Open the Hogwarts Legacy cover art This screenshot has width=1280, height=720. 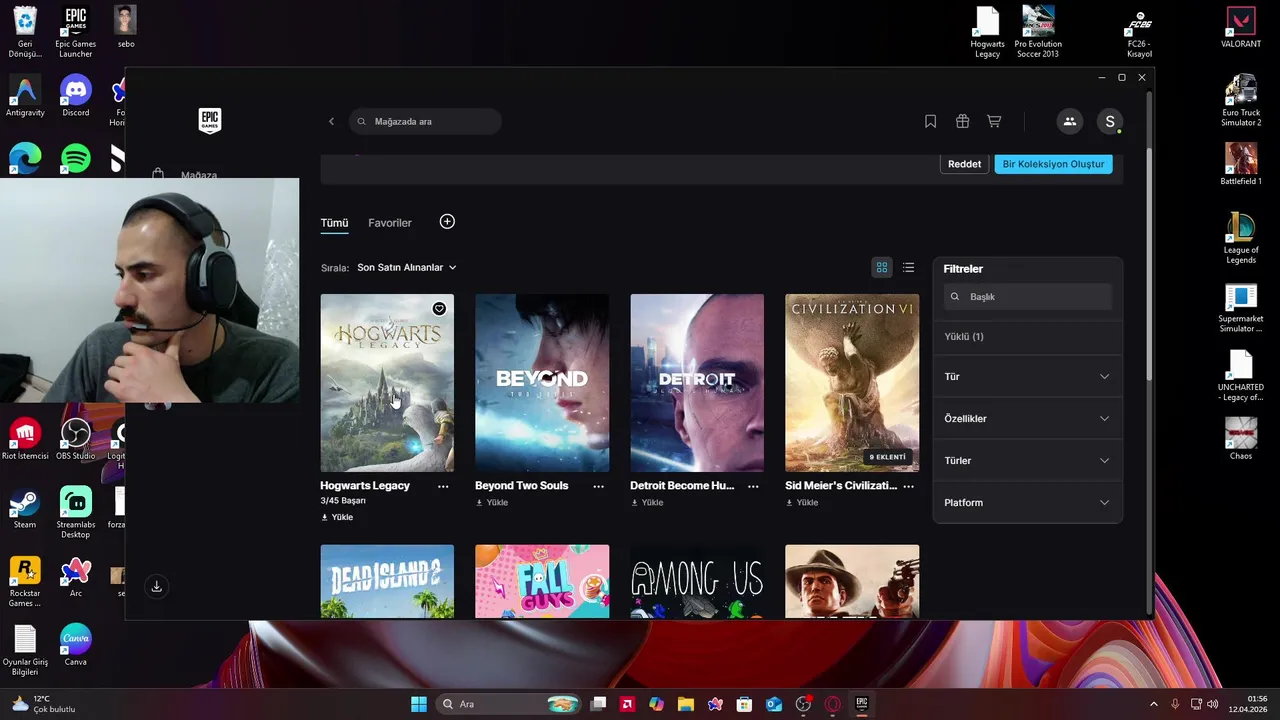coord(387,382)
